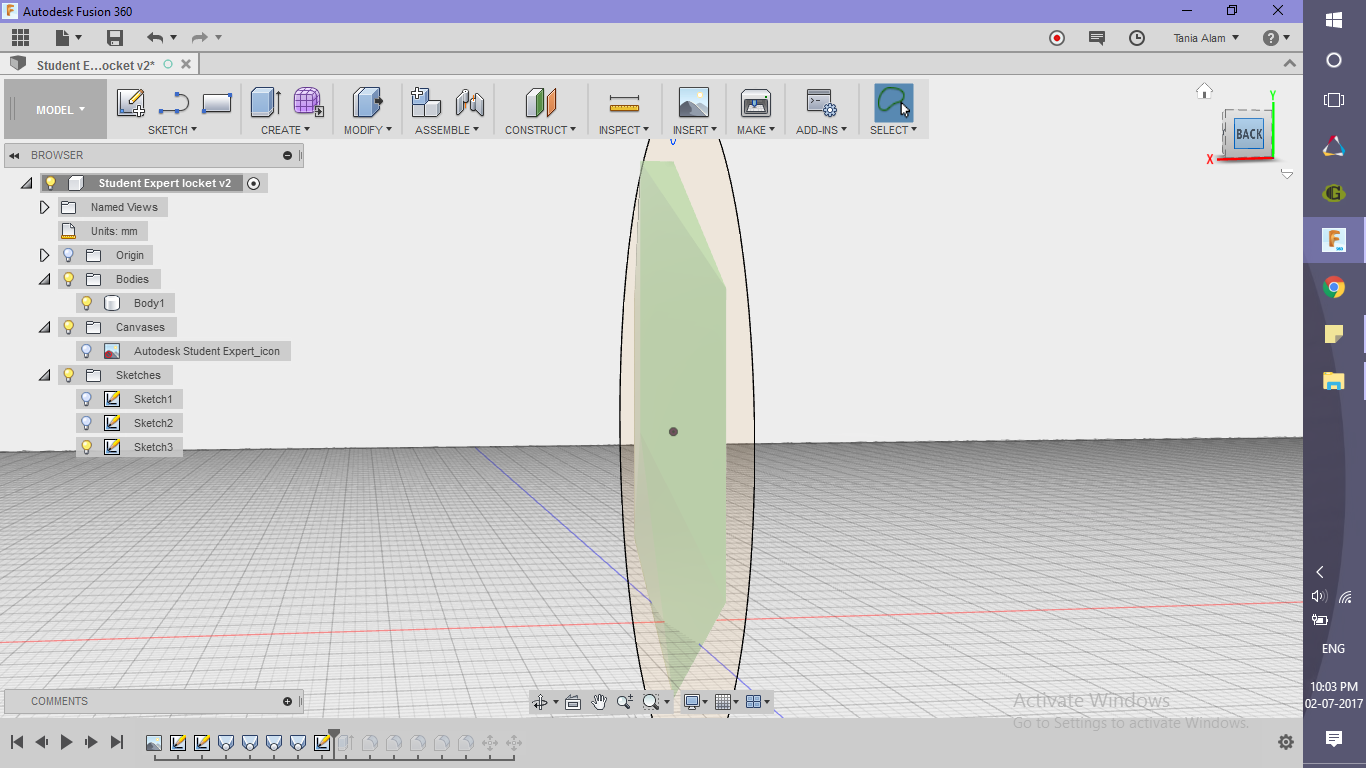Select the Press Pull modify tool
1366x768 pixels.
tap(367, 103)
